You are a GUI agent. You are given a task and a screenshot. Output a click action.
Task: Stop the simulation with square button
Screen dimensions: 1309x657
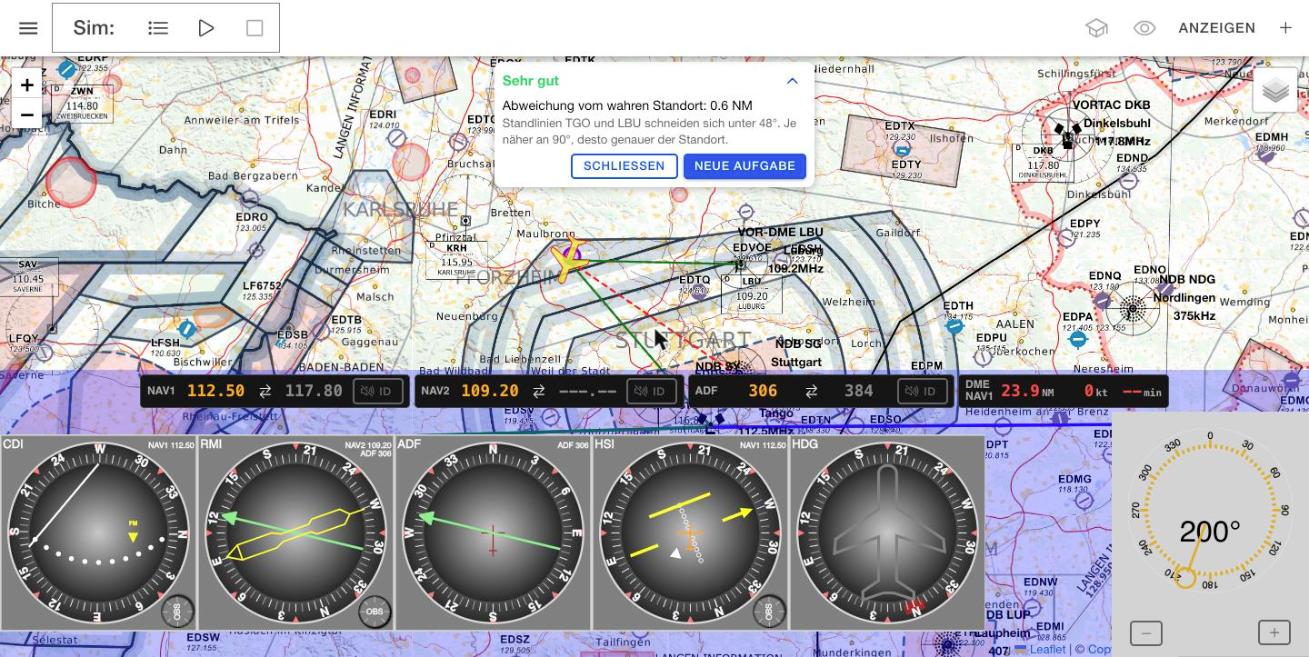tap(255, 28)
